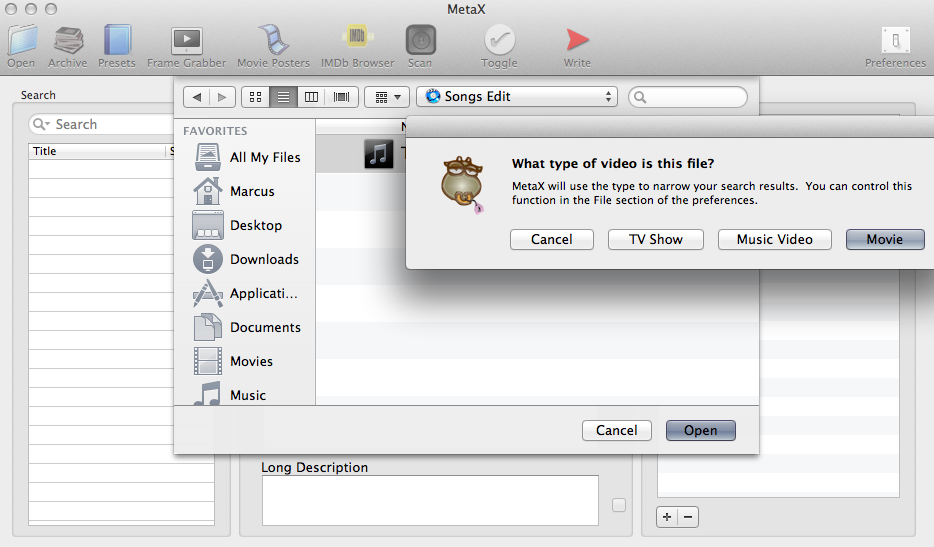
Task: Cancel the file open dialog
Action: [x=617, y=430]
